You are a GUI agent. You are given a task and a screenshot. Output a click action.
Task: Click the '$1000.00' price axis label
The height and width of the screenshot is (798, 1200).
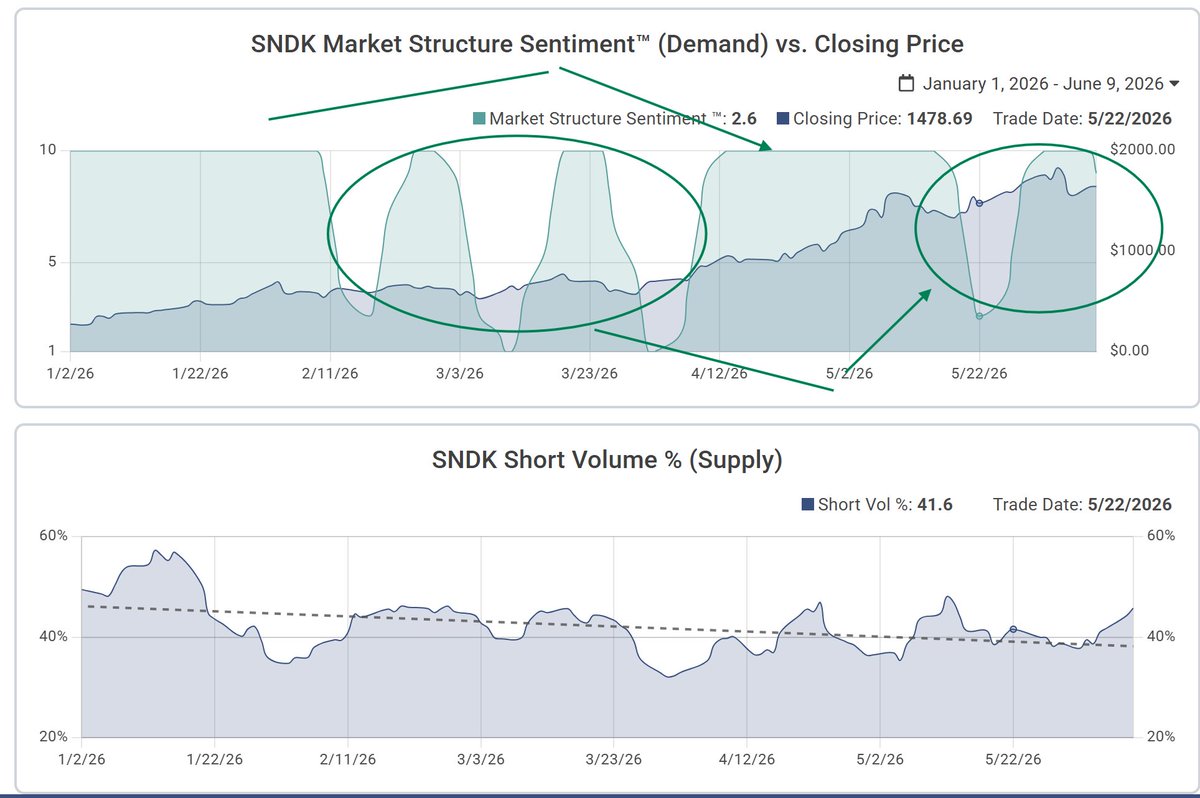pos(1141,250)
